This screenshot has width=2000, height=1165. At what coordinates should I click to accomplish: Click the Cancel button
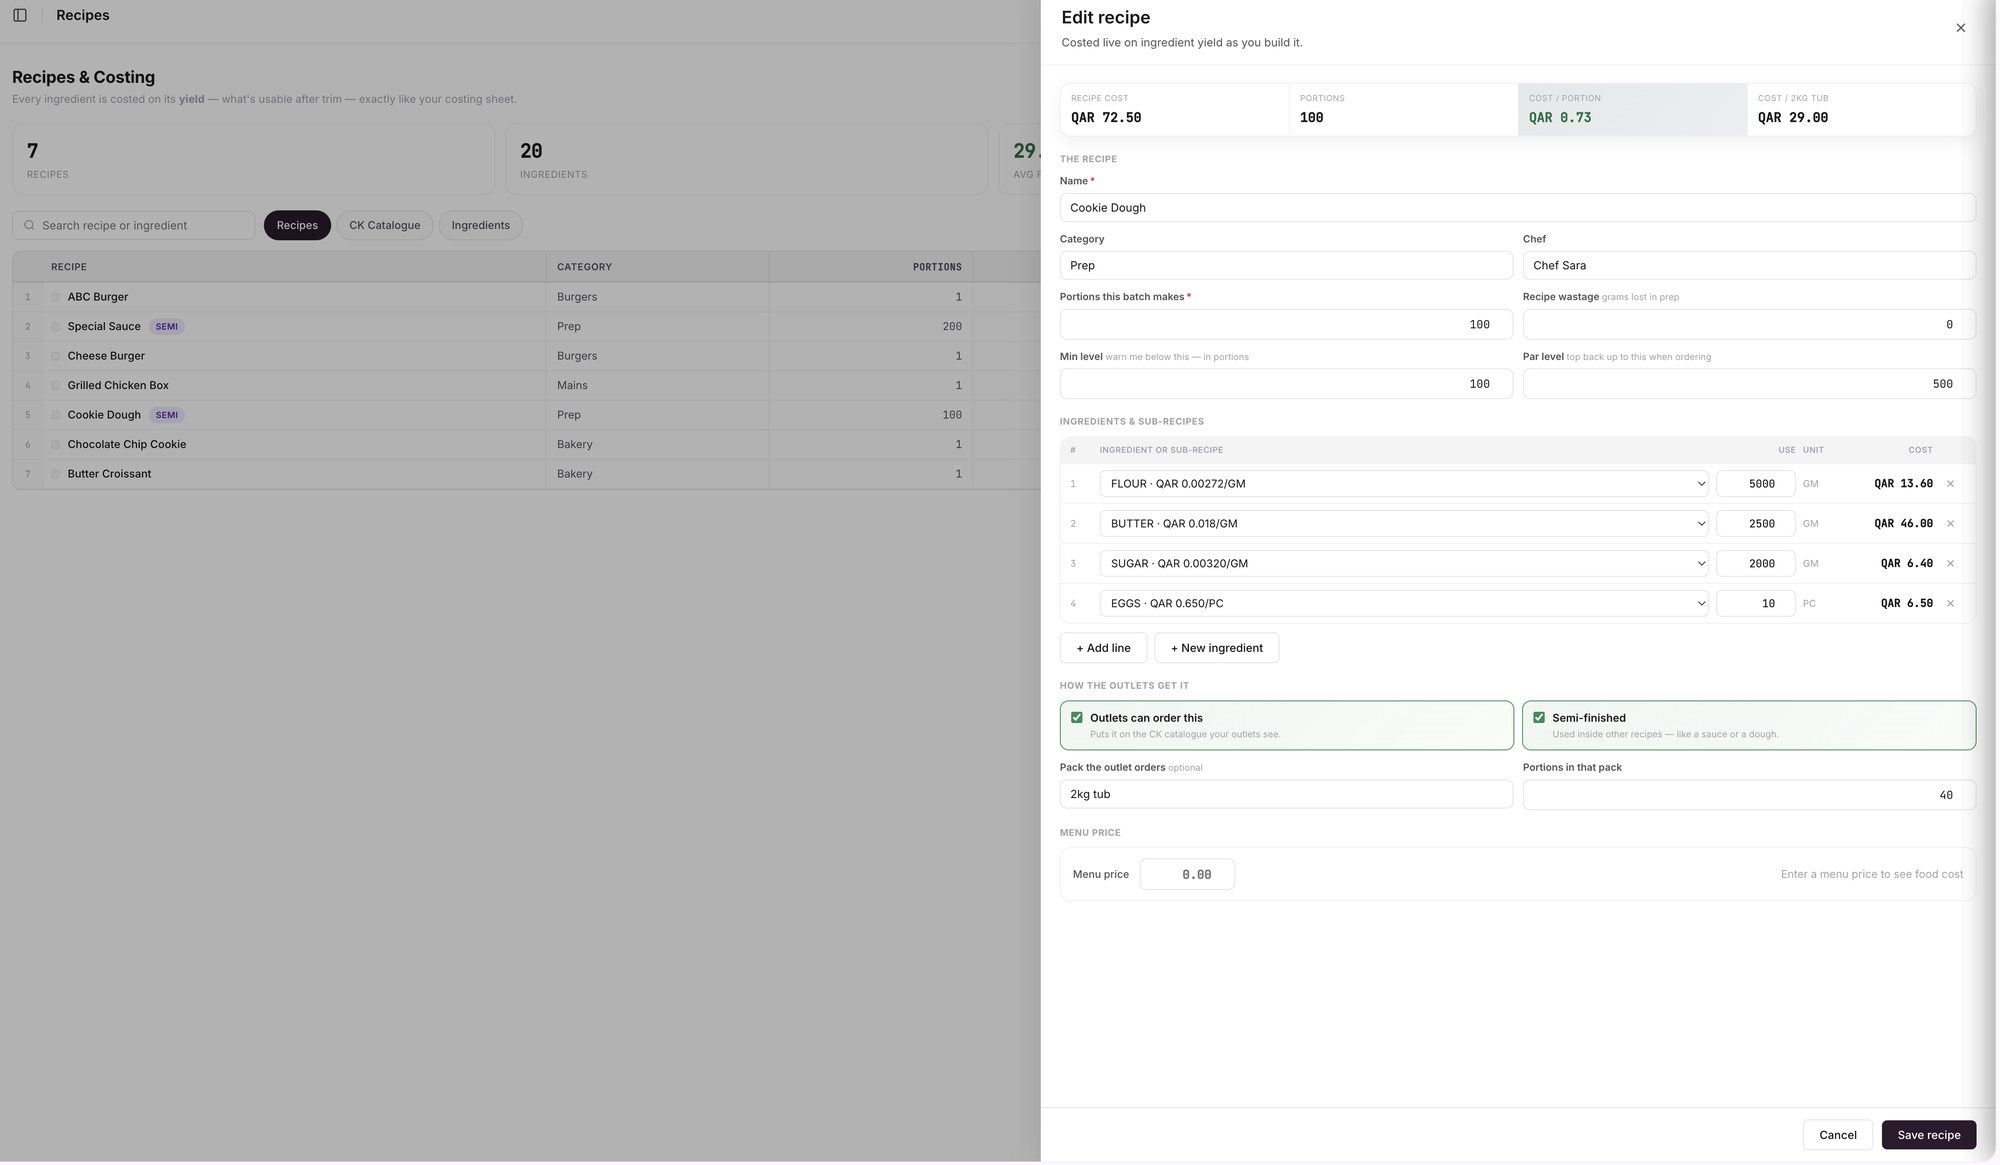(1838, 1135)
